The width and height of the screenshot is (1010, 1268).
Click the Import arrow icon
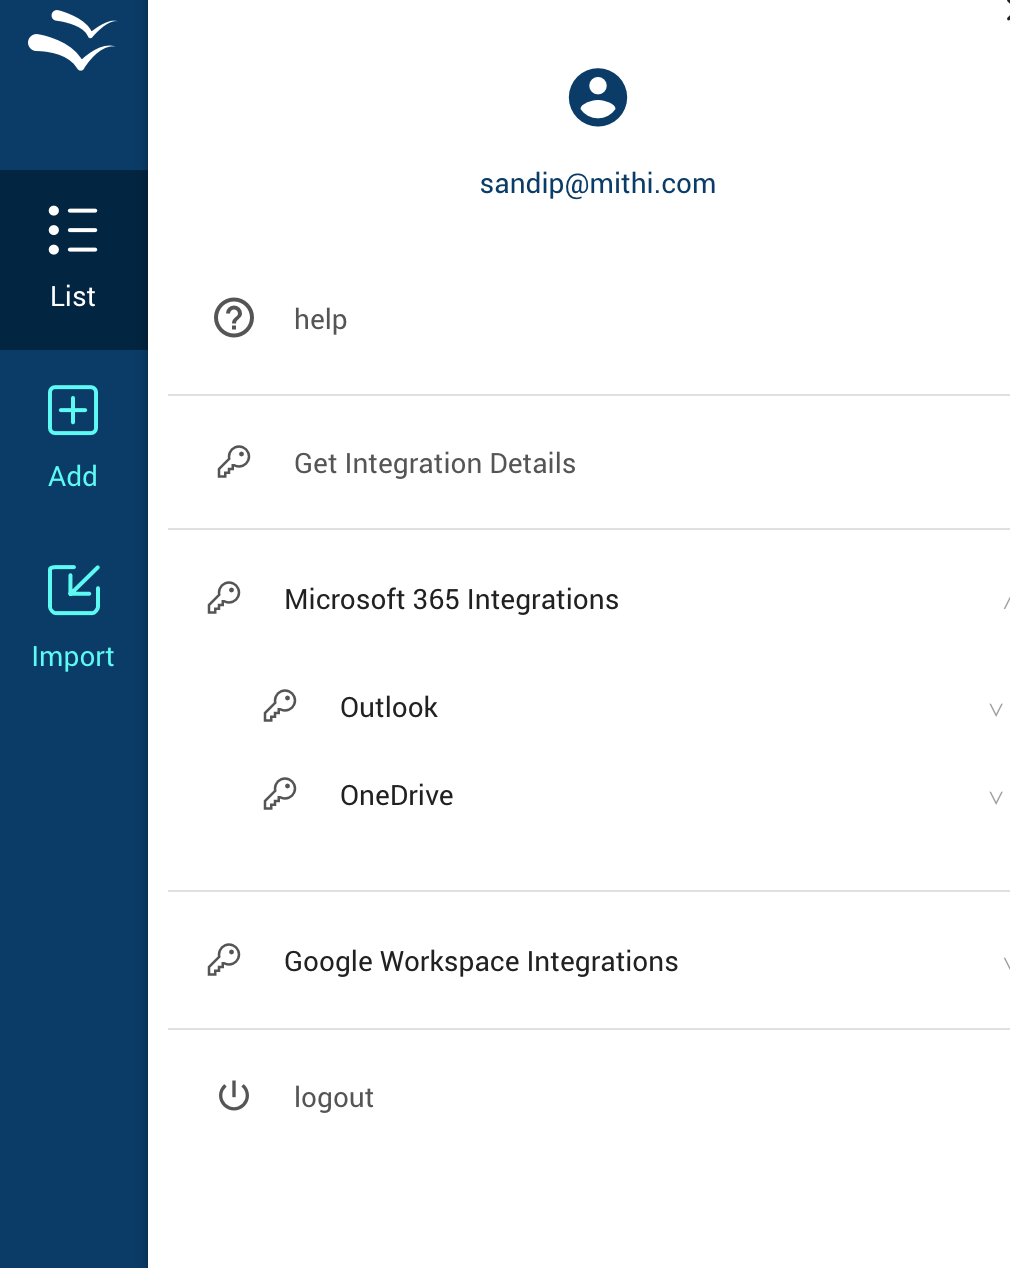(73, 590)
